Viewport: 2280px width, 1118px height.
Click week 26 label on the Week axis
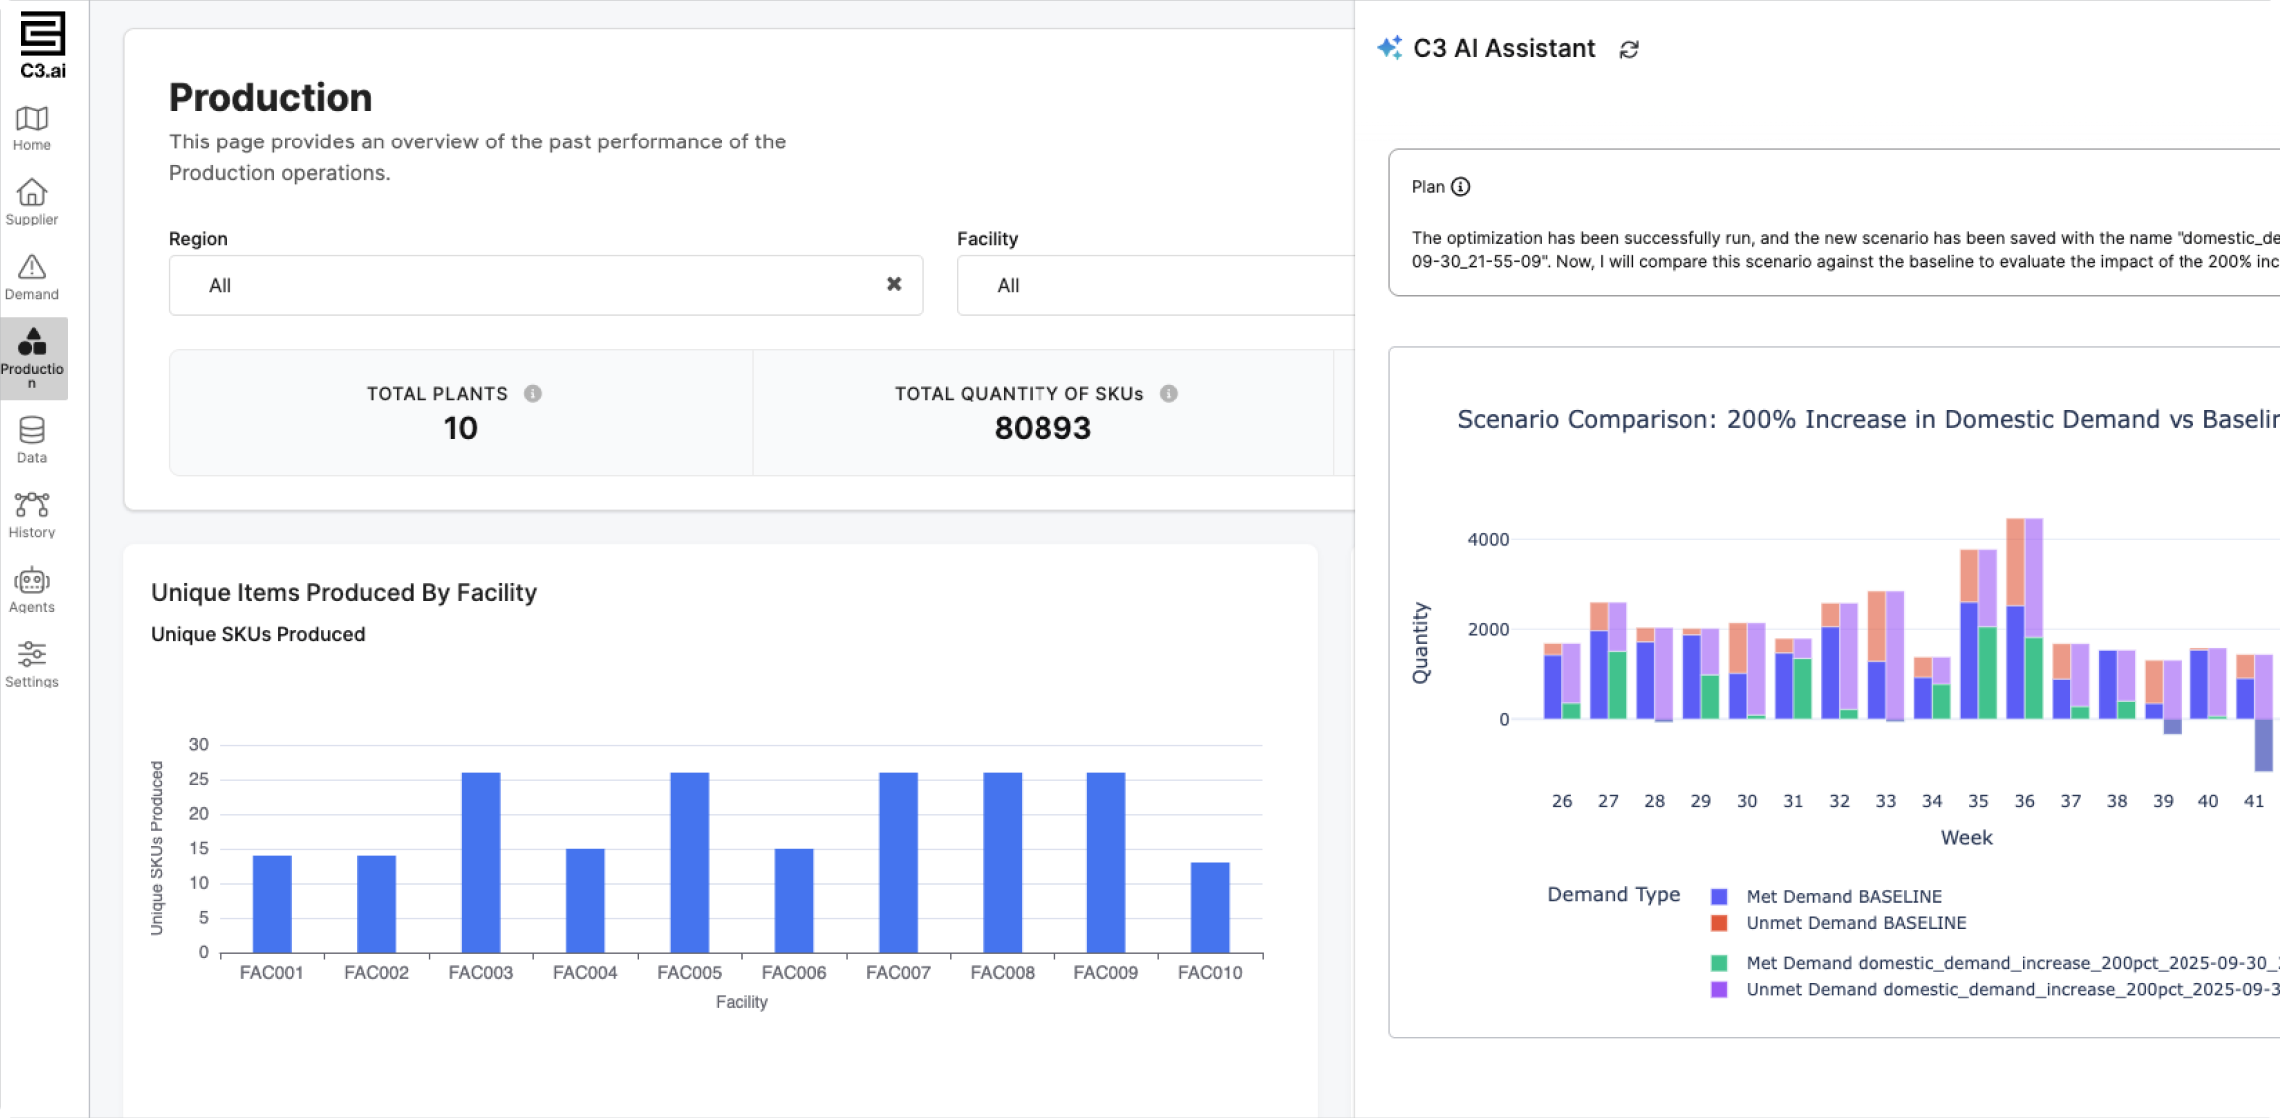pyautogui.click(x=1562, y=801)
